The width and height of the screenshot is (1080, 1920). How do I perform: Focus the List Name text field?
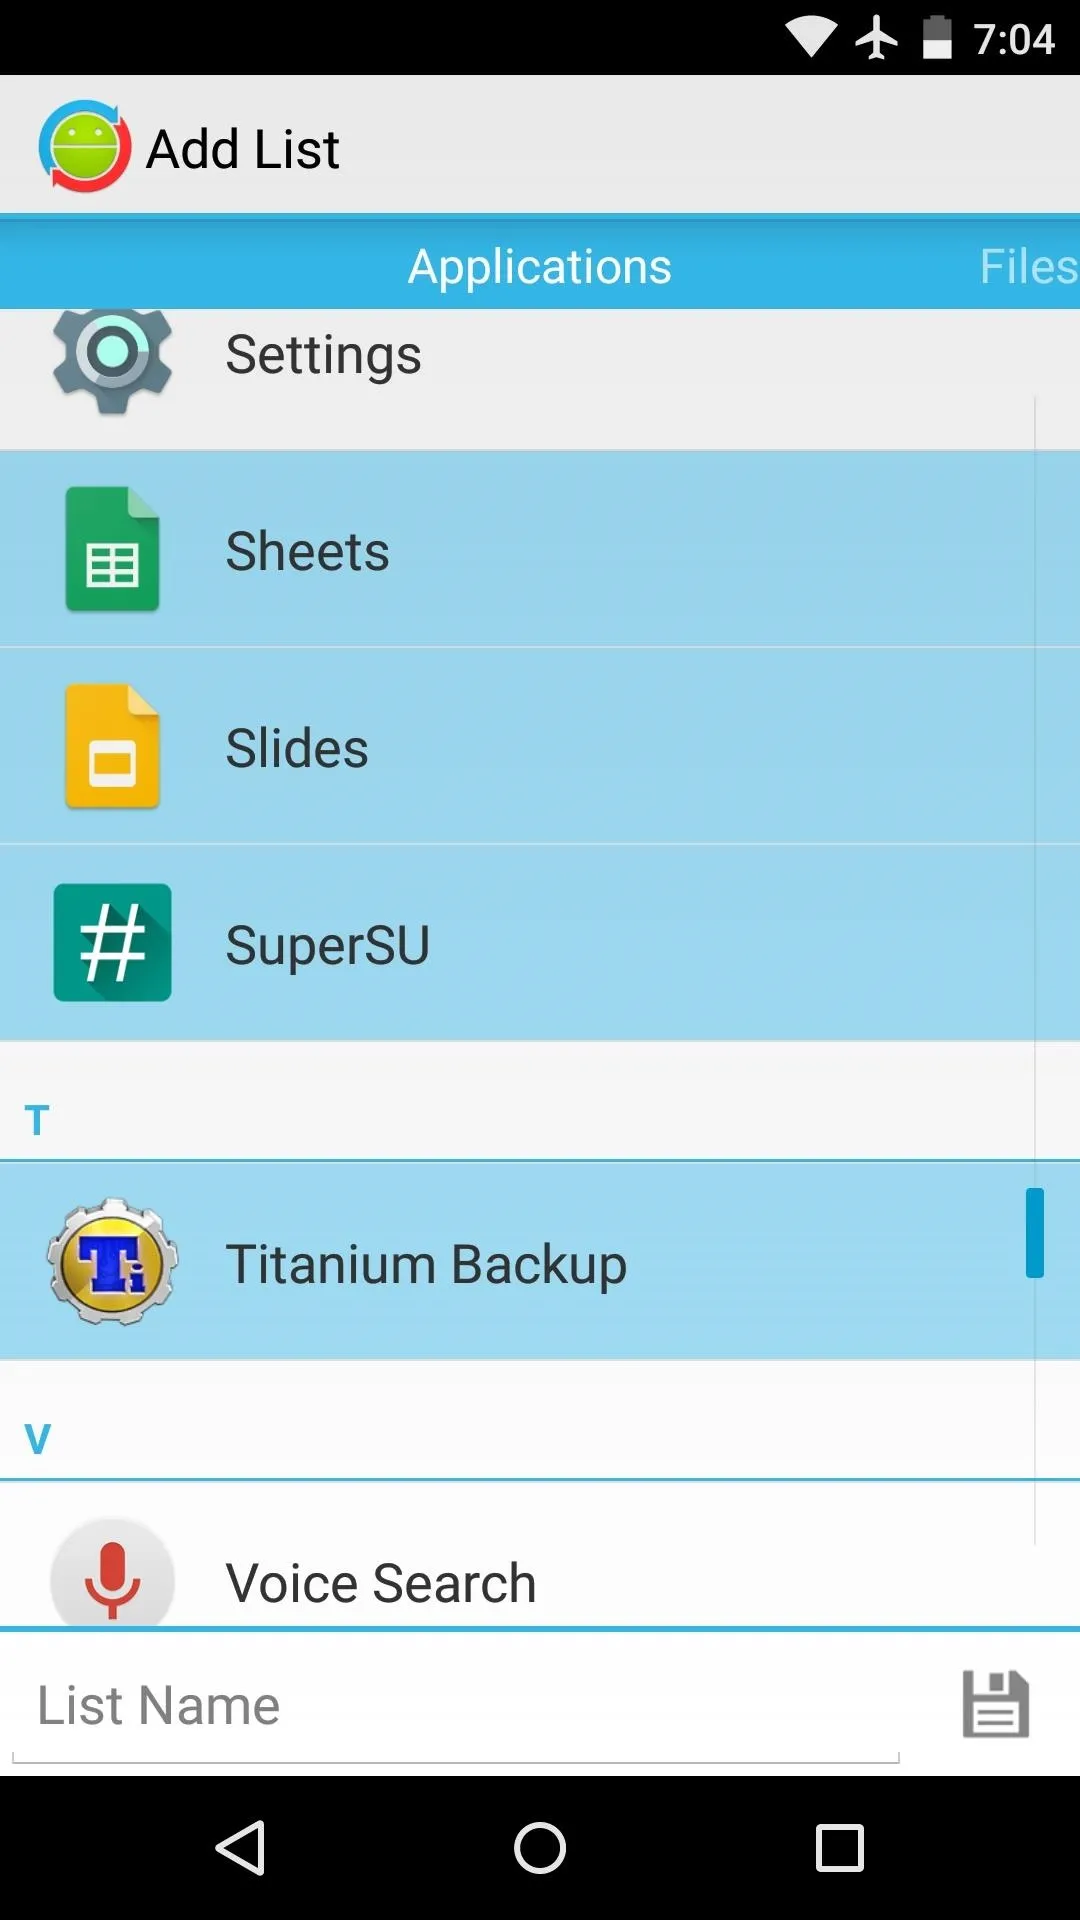click(456, 1706)
